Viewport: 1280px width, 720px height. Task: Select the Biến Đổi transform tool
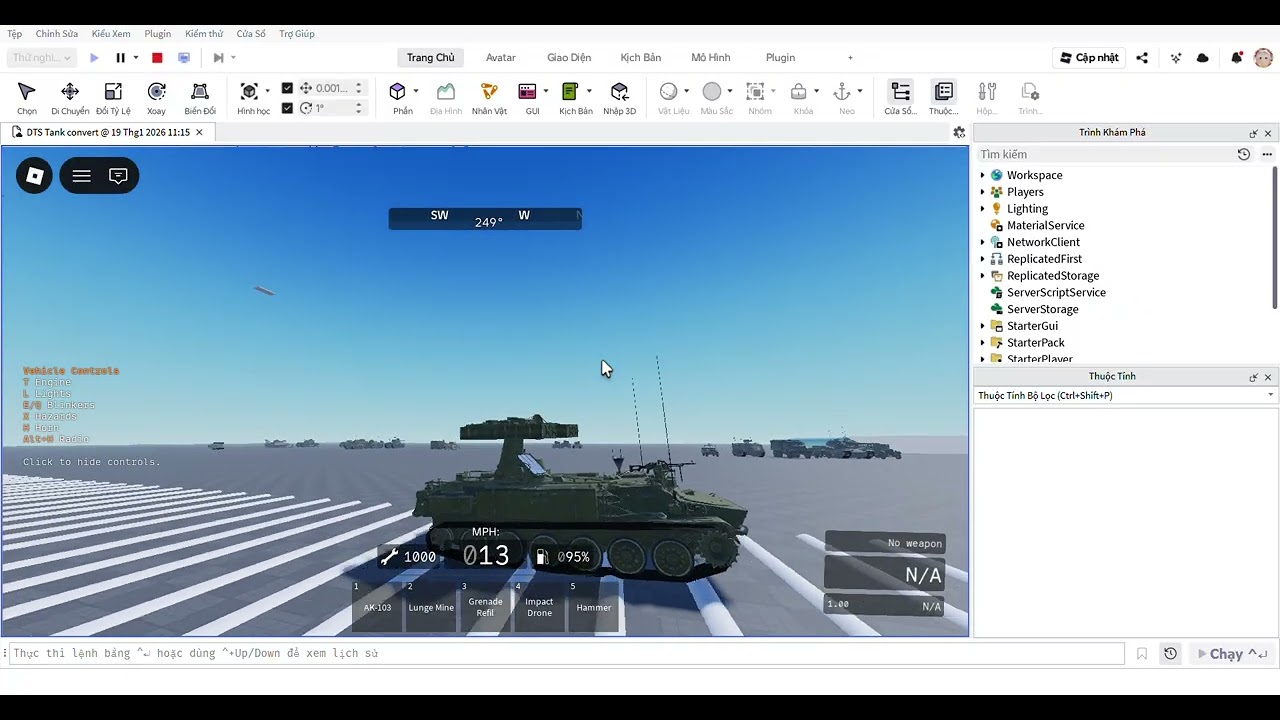tap(200, 98)
